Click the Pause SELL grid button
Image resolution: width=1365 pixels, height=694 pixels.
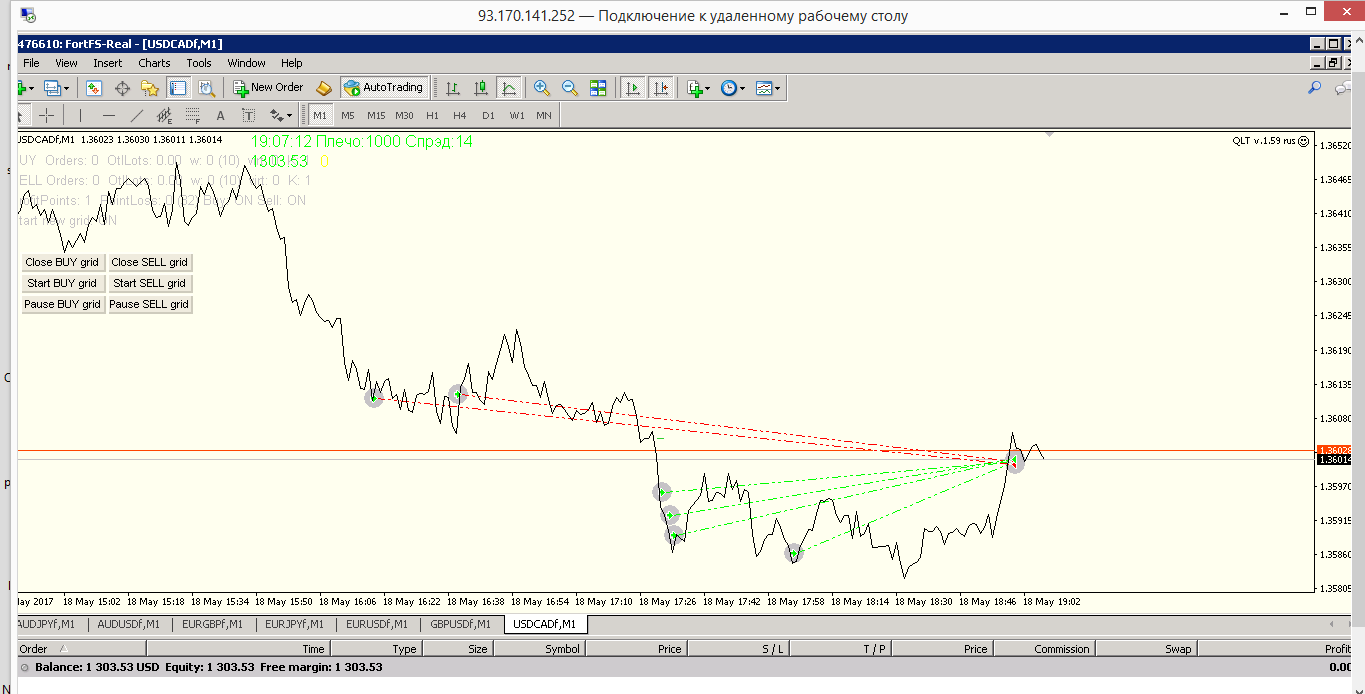[x=149, y=304]
